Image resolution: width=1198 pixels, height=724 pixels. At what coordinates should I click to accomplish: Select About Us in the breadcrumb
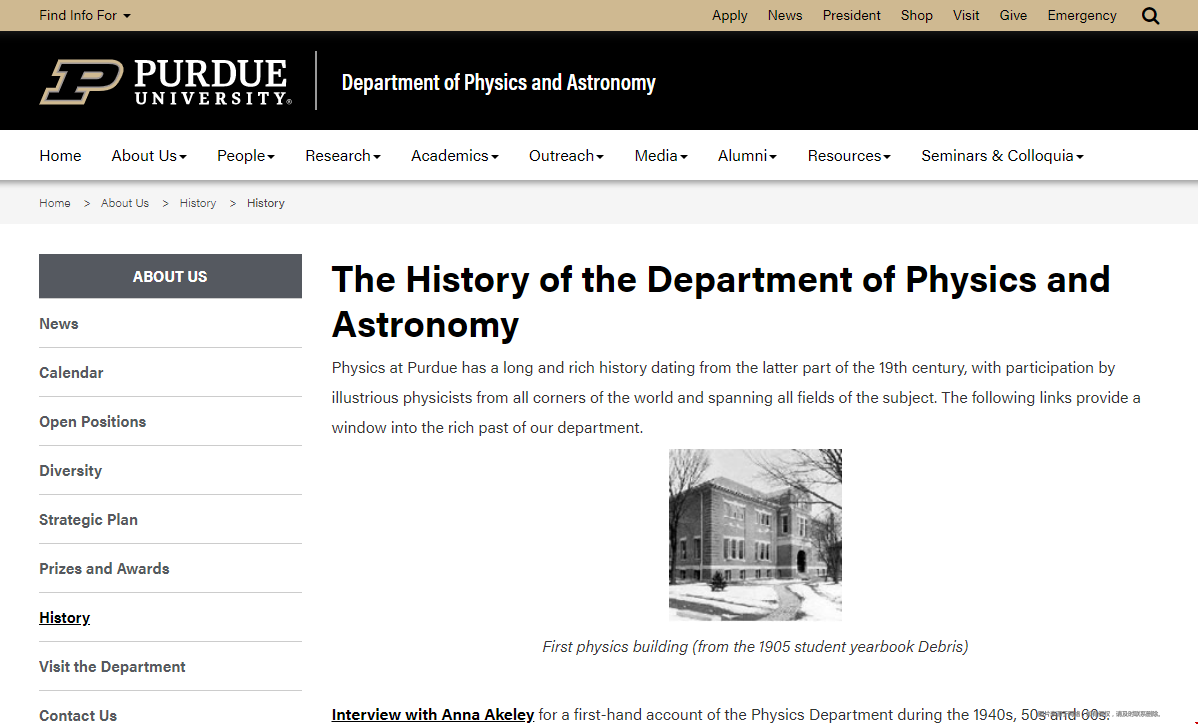125,203
